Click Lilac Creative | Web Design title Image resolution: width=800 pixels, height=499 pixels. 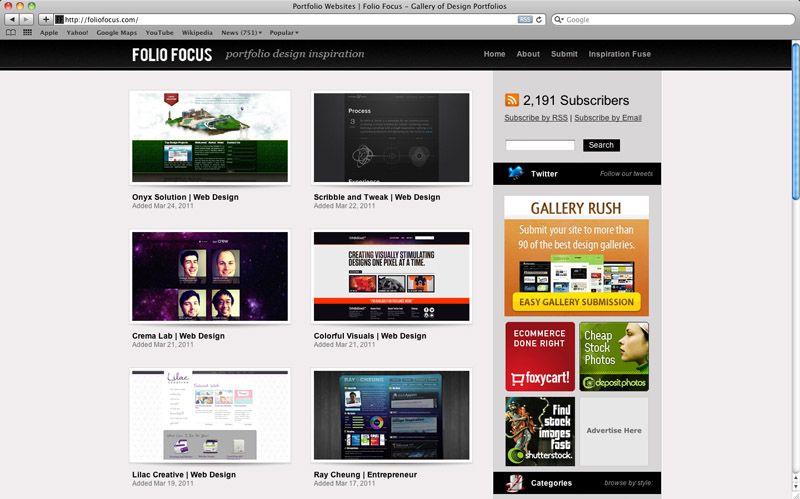click(x=184, y=475)
